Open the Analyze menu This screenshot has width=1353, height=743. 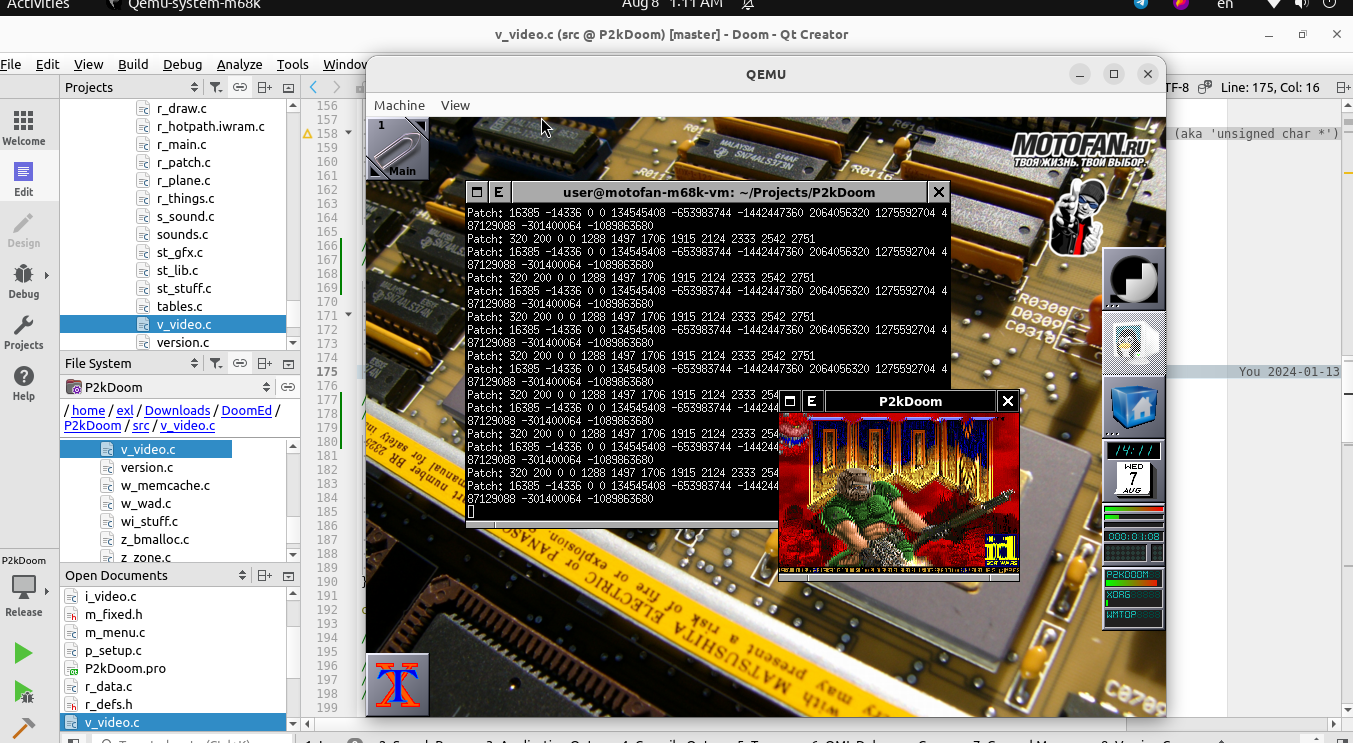point(240,64)
